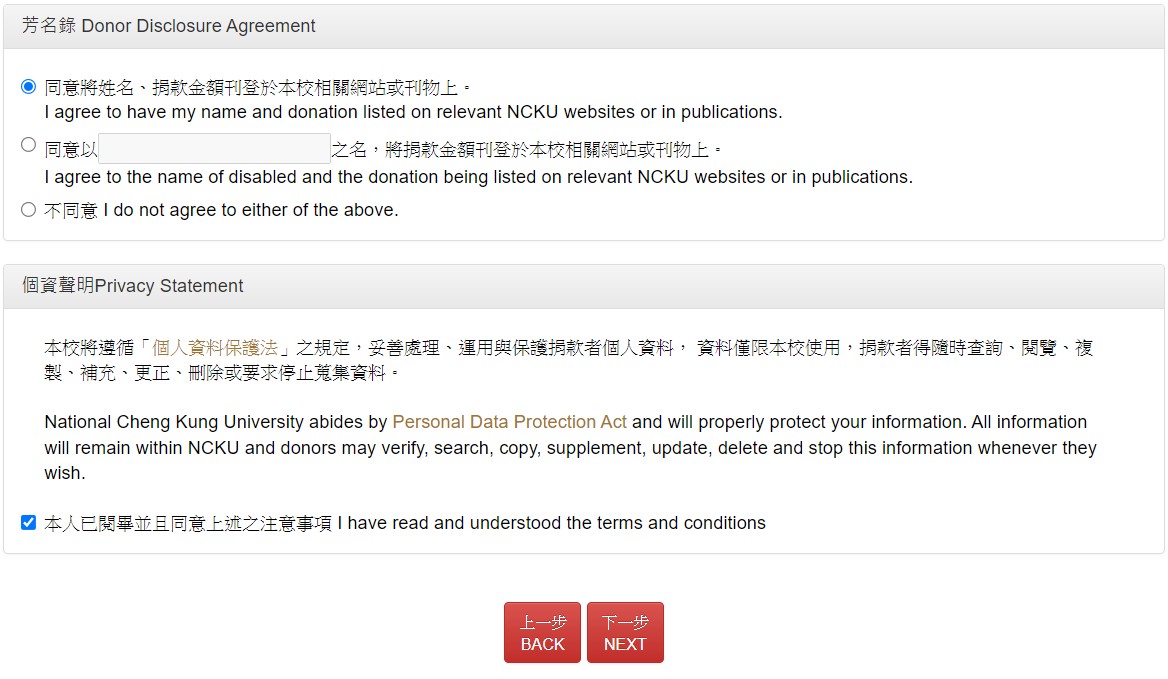Click the 同意以 text before the alias field

71,150
